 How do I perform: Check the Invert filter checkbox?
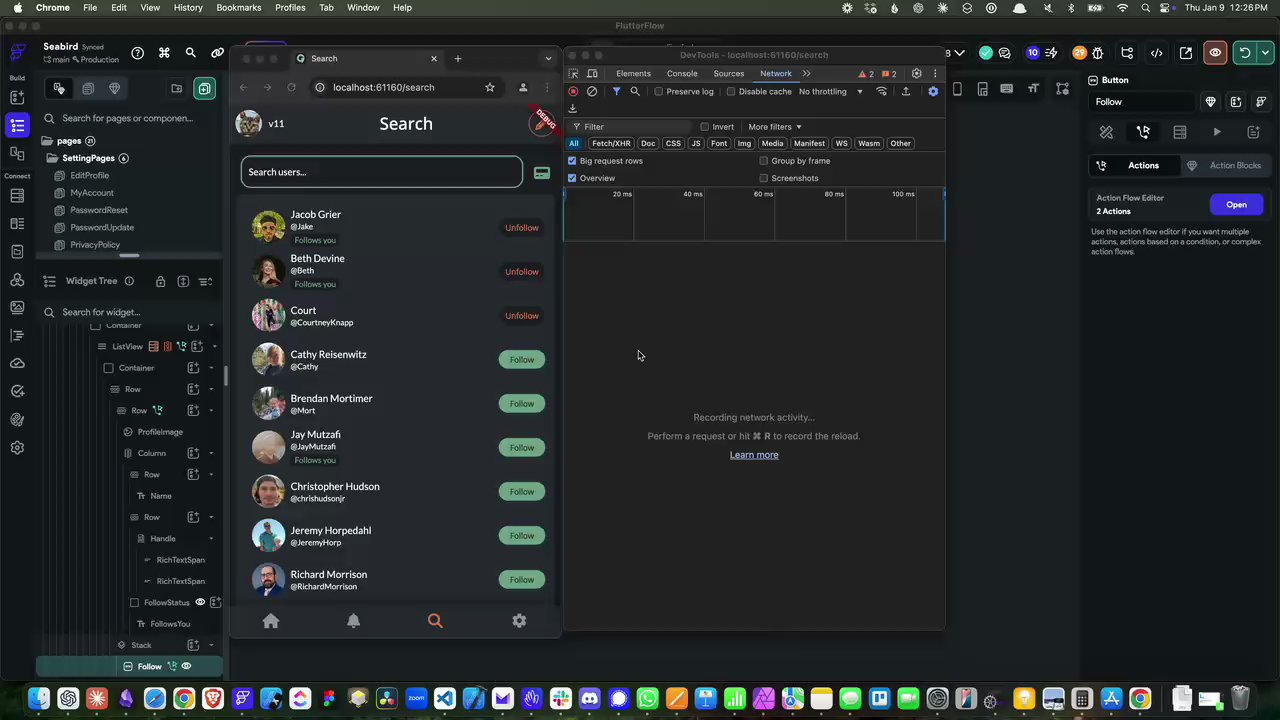[705, 127]
